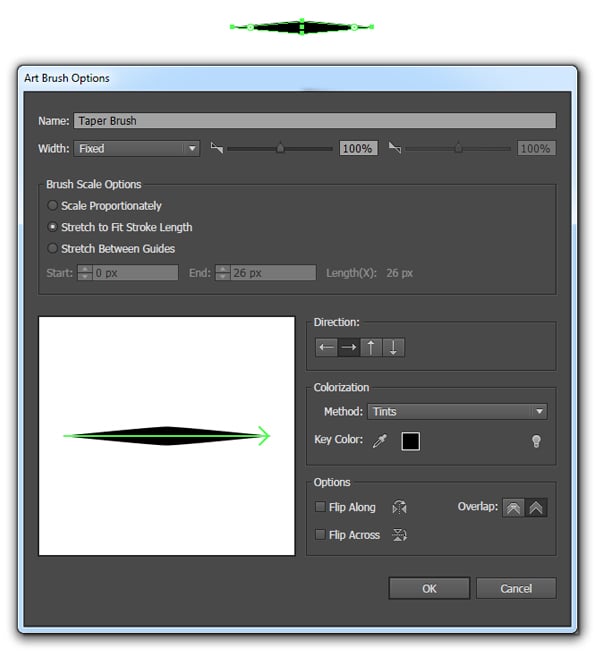Enable the Flip Across checkbox
Viewport: 600px width, 654px height.
(320, 534)
